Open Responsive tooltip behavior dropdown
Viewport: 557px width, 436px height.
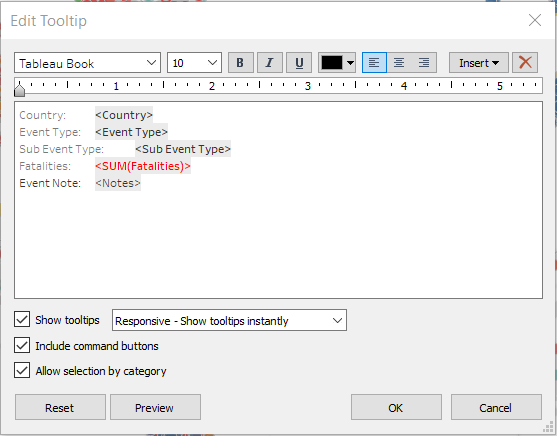tap(229, 320)
